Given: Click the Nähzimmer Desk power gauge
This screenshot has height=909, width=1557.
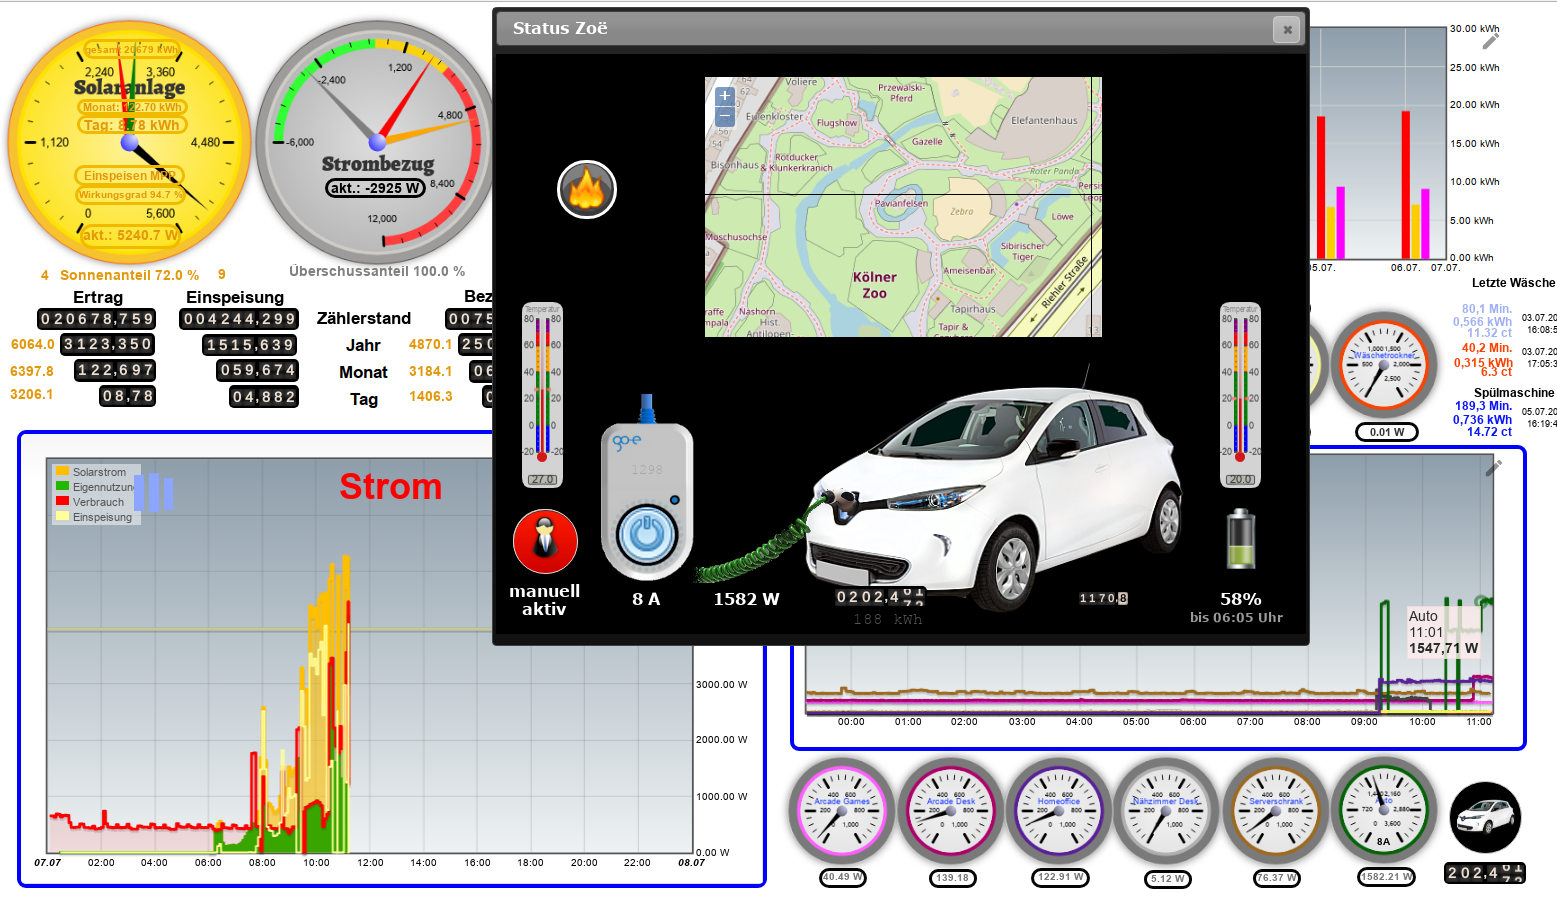Looking at the screenshot, I should (1166, 811).
